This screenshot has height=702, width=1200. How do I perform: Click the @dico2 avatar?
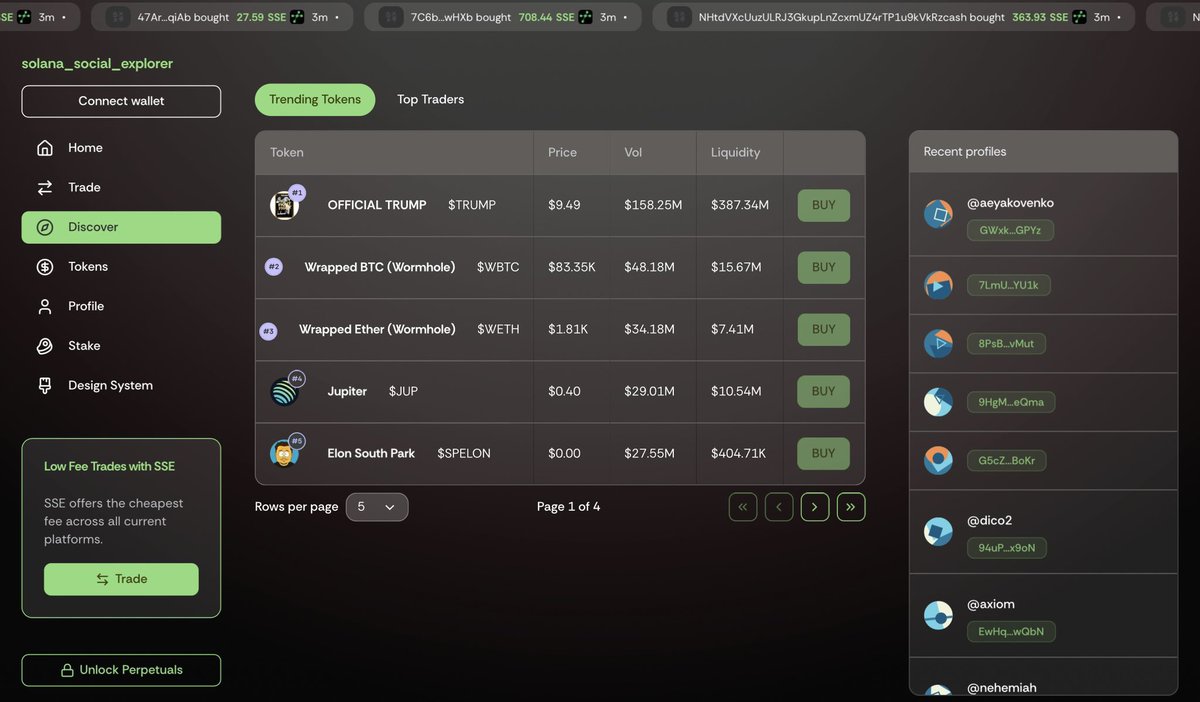938,532
